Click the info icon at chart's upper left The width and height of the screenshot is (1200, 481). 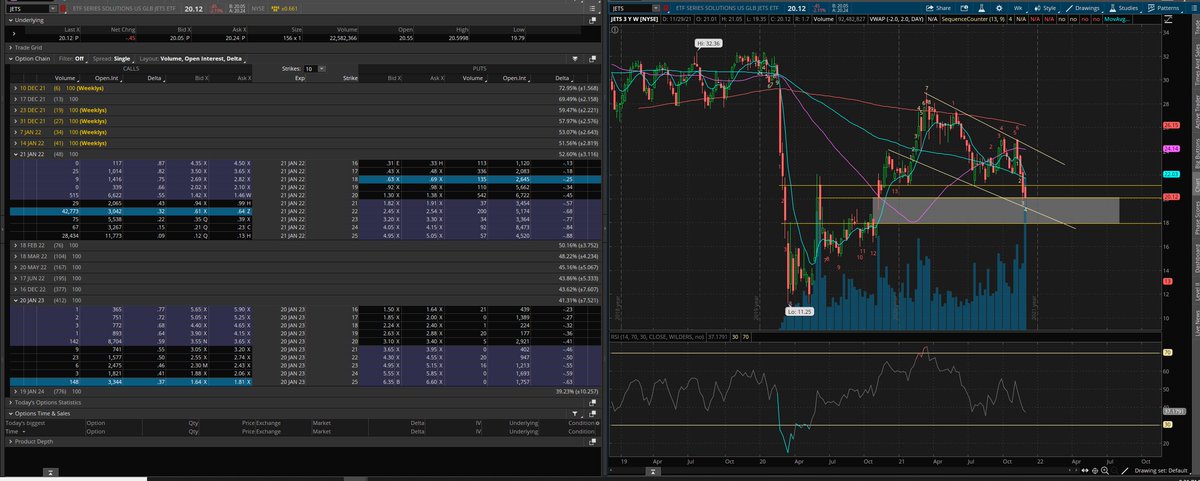tap(615, 29)
